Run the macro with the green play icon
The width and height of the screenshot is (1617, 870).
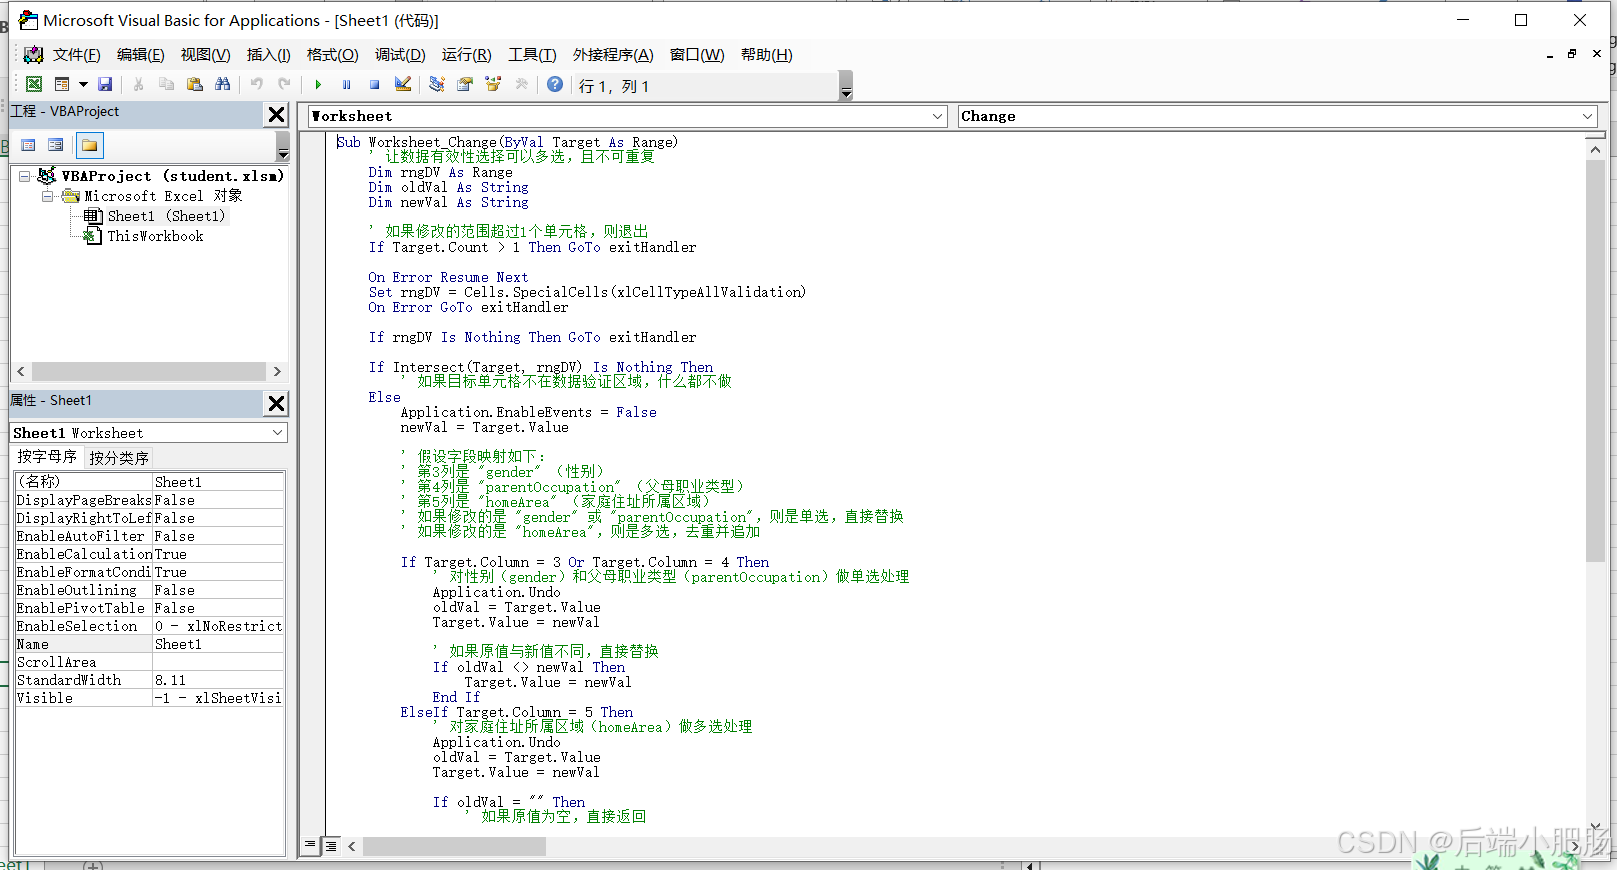pyautogui.click(x=318, y=84)
